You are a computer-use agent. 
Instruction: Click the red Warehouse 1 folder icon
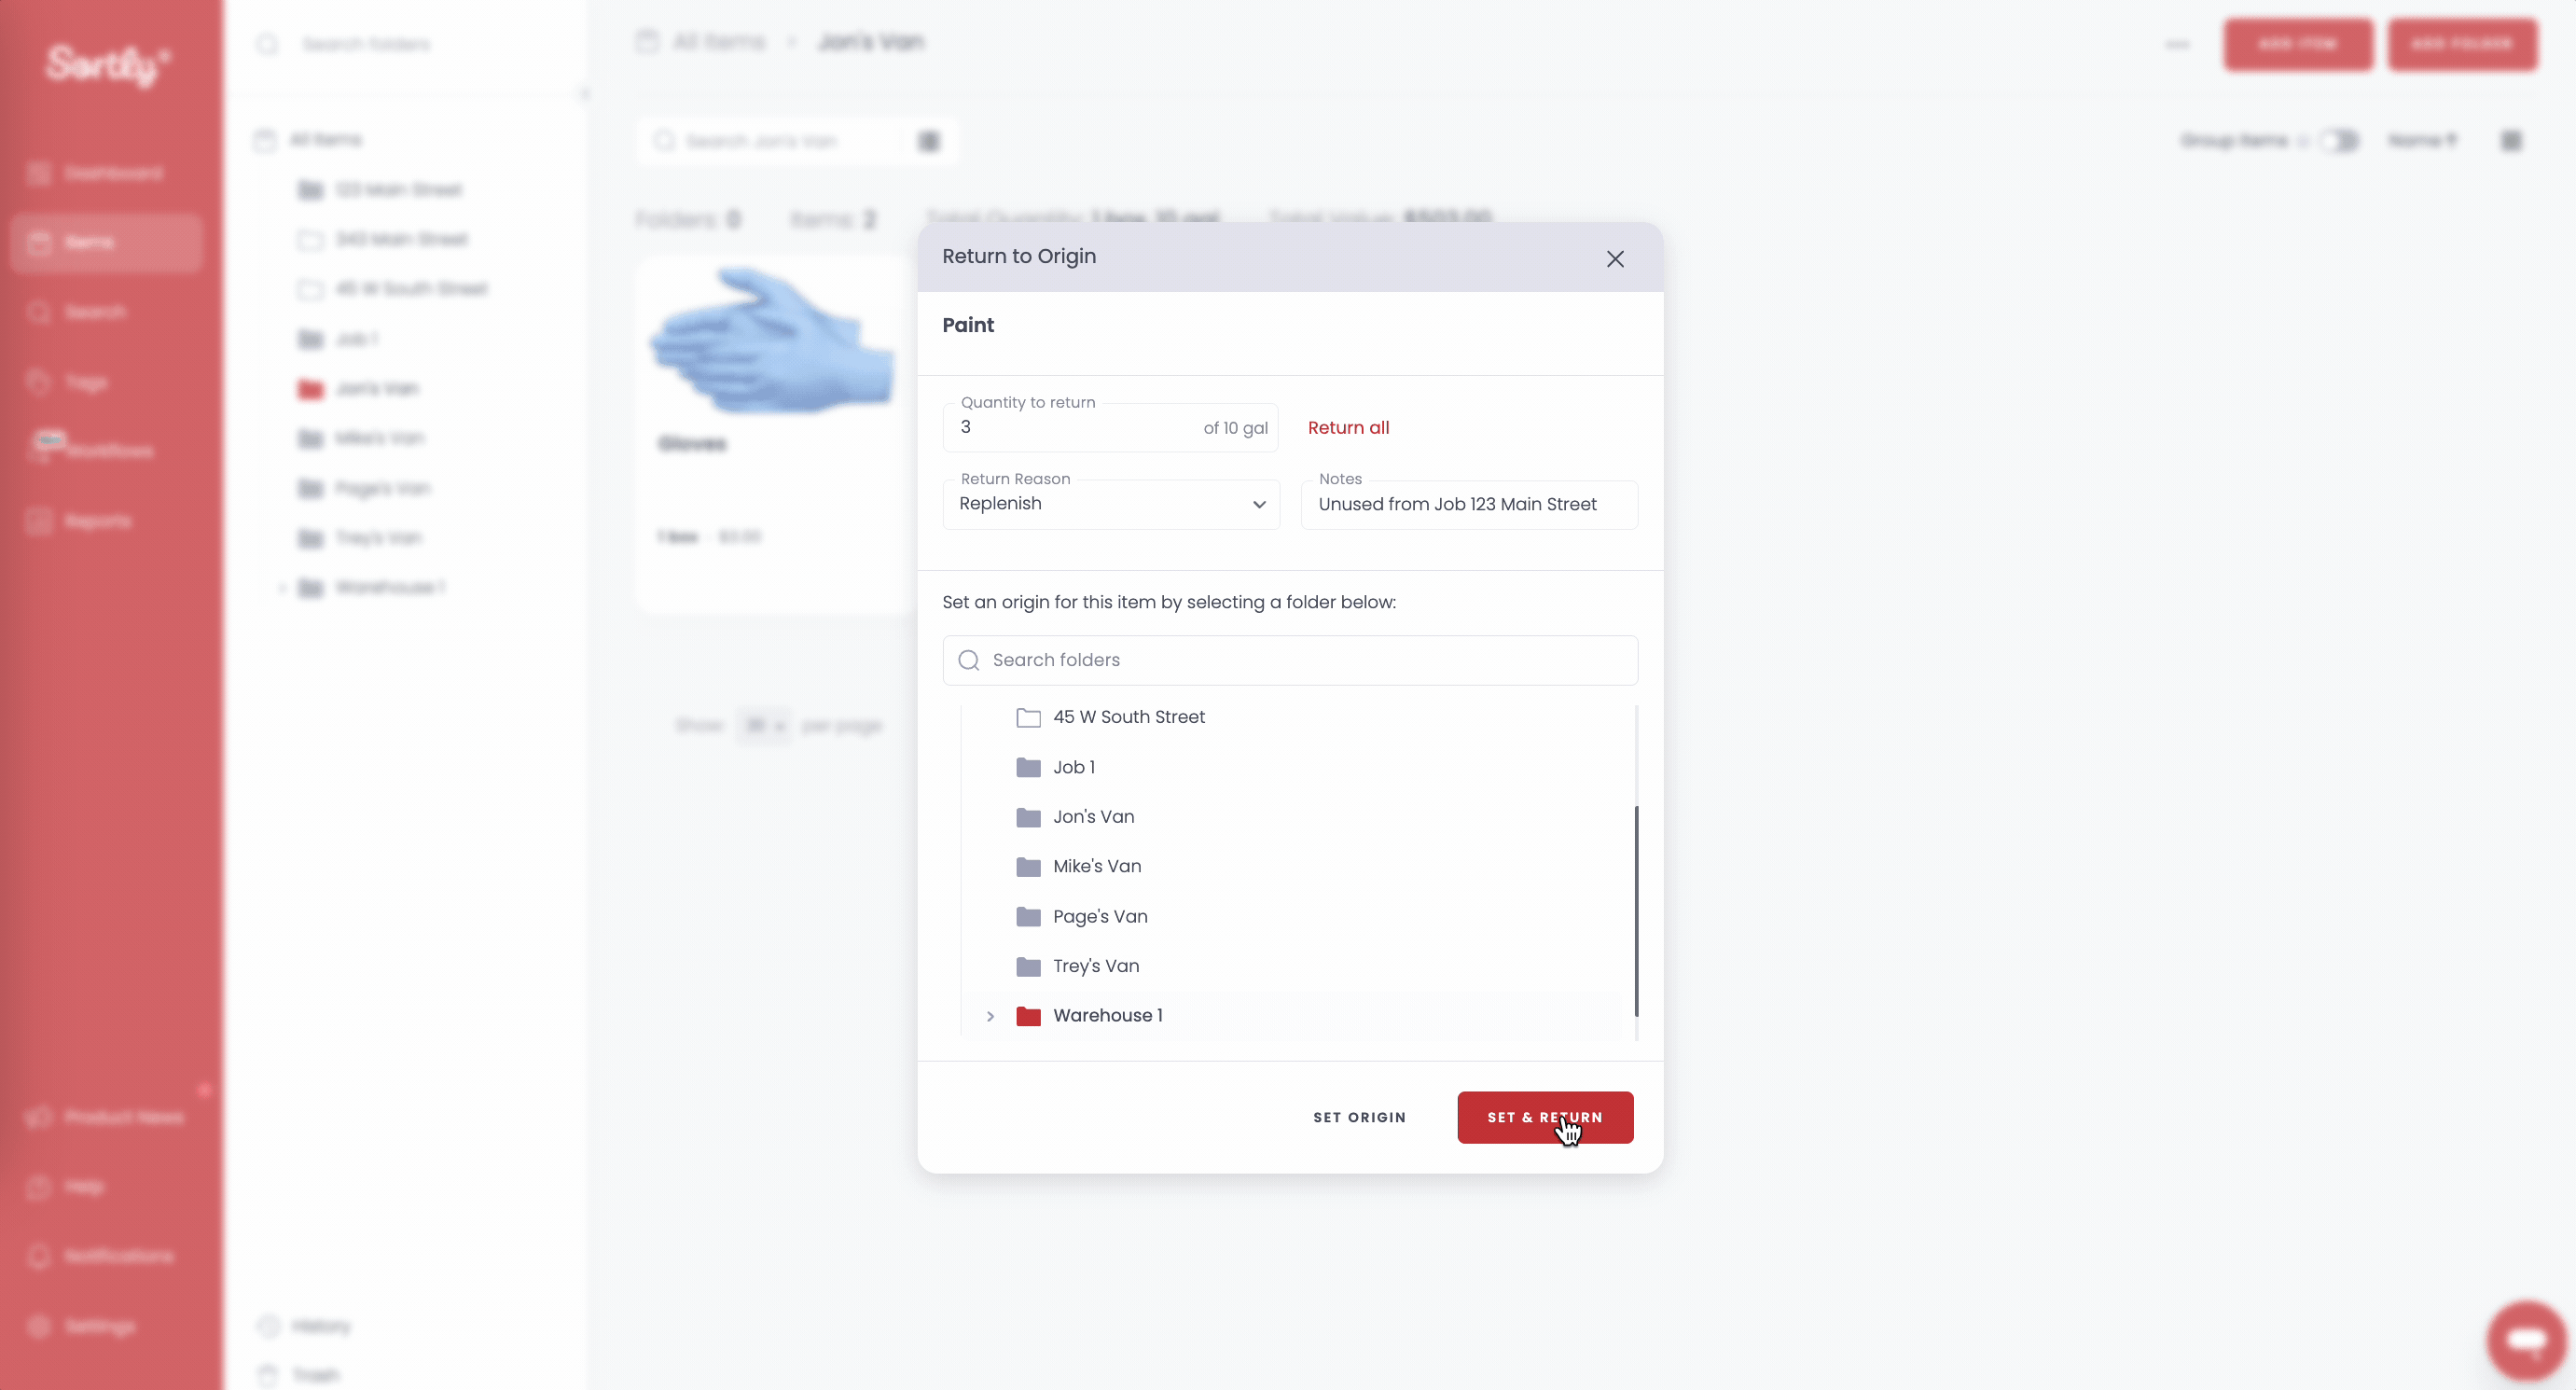(1028, 1016)
